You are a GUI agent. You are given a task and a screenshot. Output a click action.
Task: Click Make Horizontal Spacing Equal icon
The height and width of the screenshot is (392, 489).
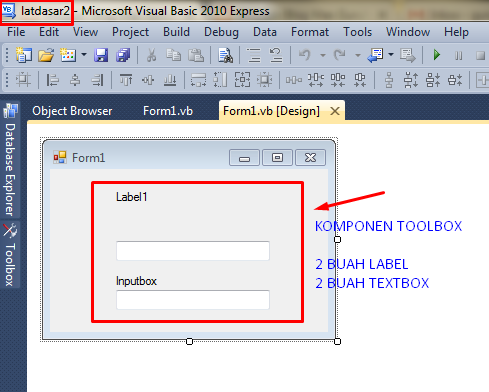tap(294, 80)
